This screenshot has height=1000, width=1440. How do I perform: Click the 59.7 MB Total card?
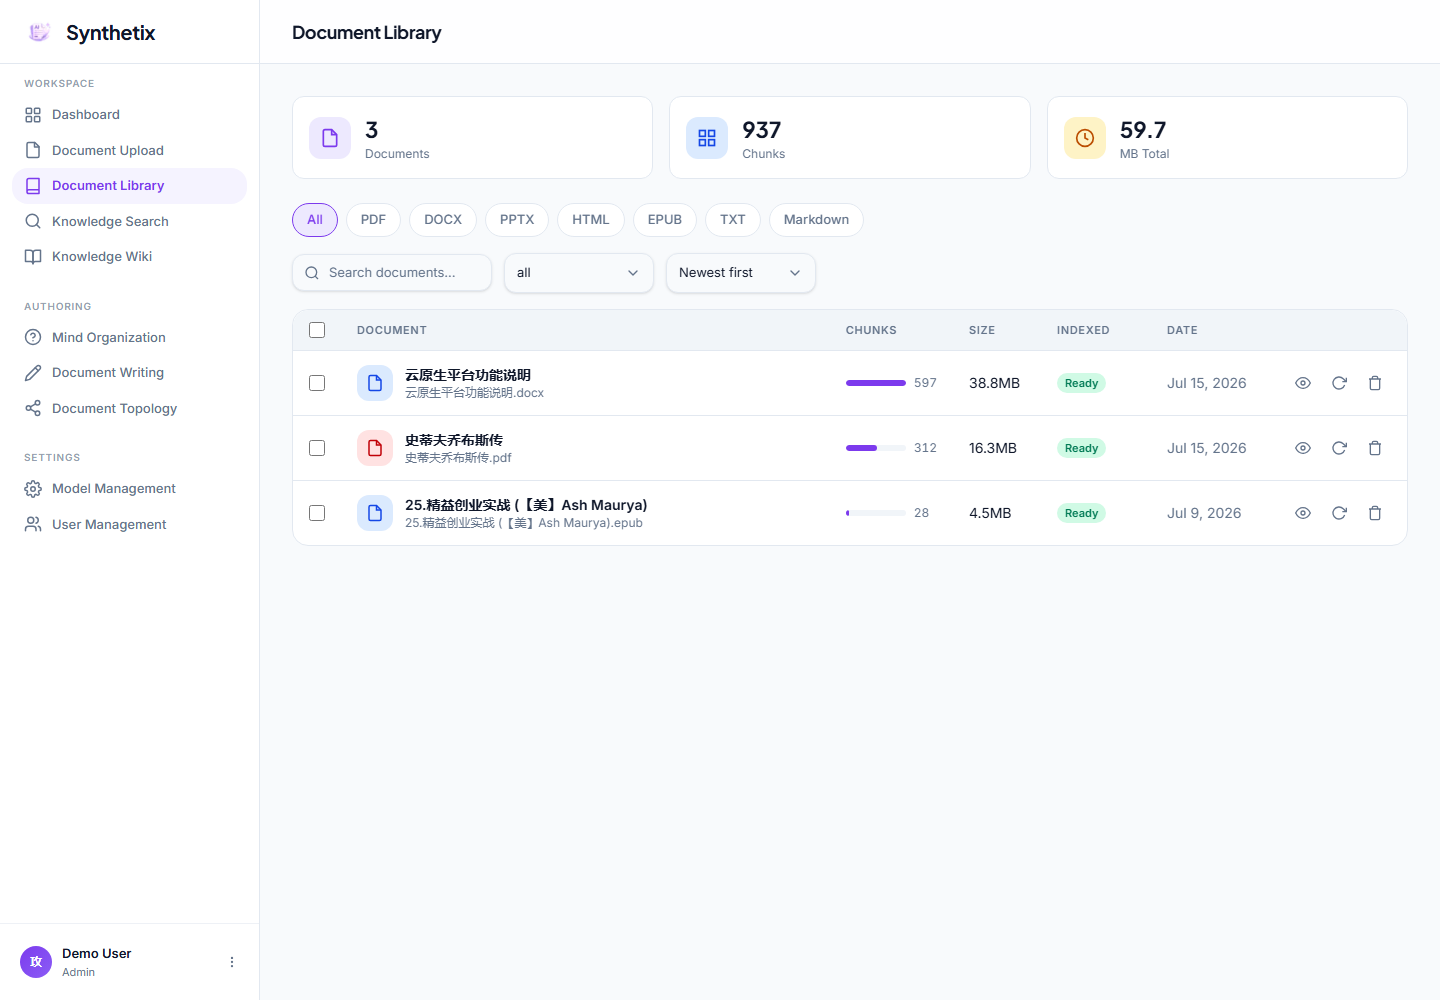pos(1227,138)
